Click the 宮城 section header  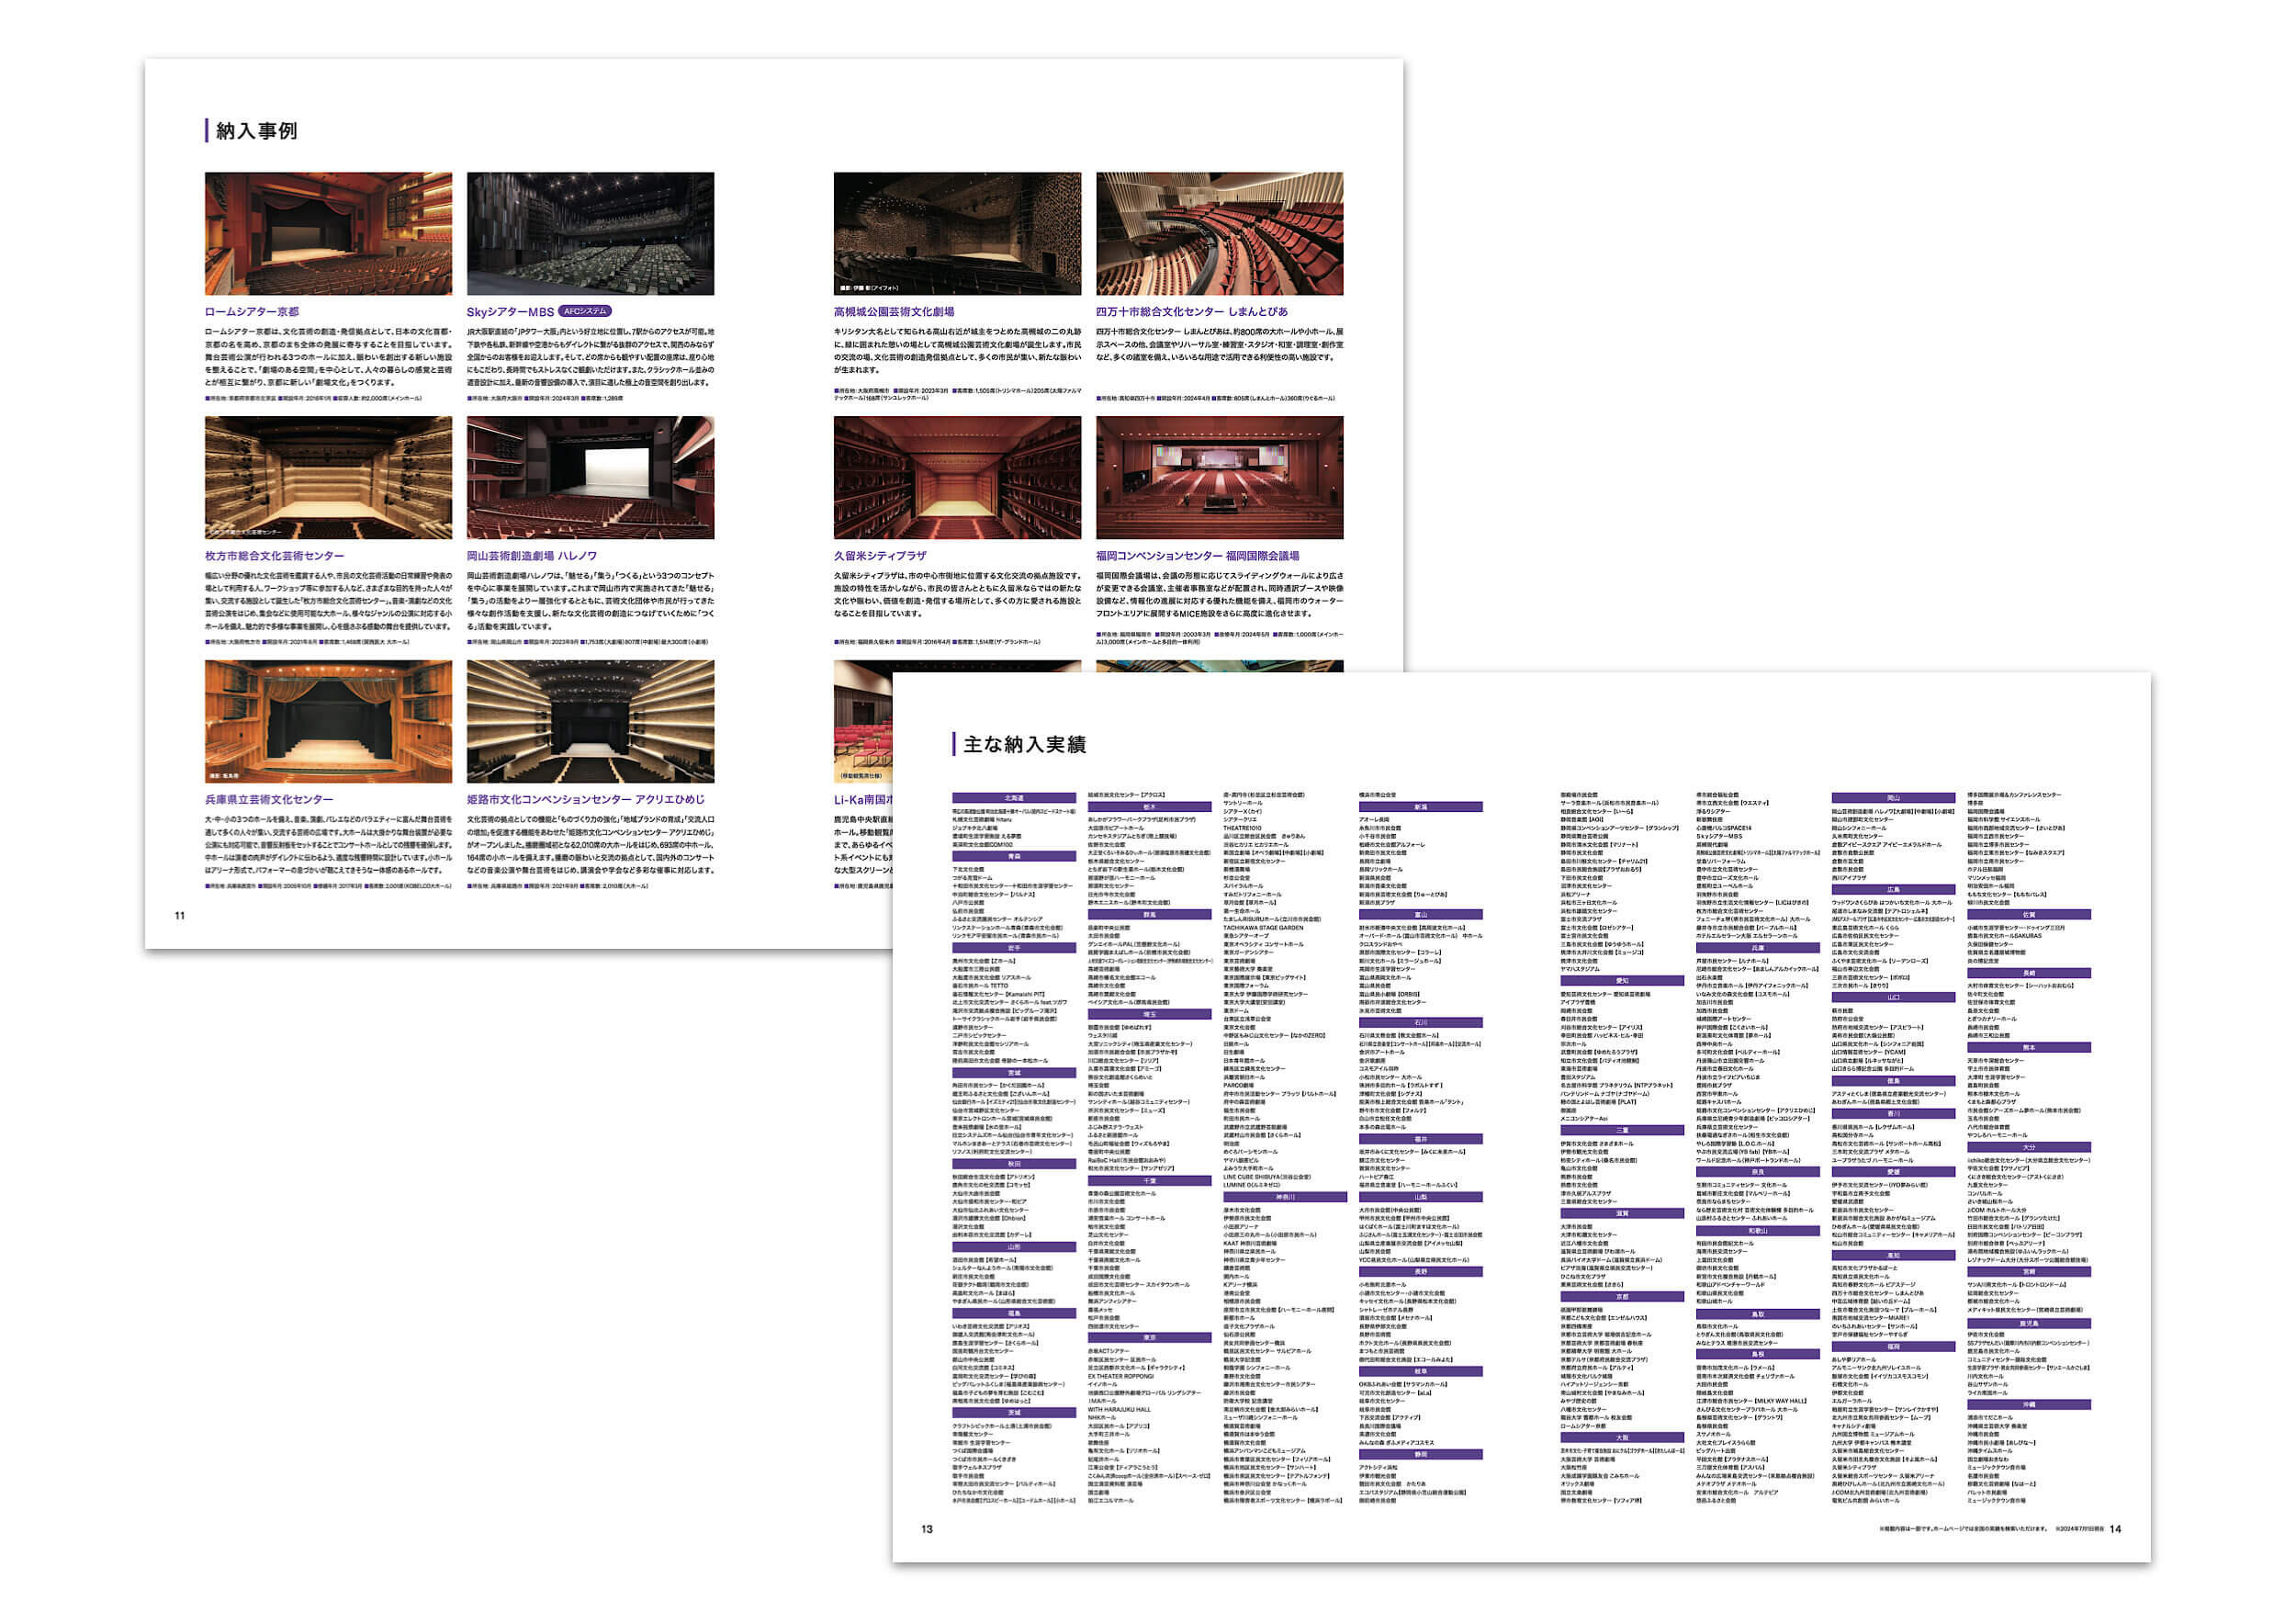[1014, 1073]
